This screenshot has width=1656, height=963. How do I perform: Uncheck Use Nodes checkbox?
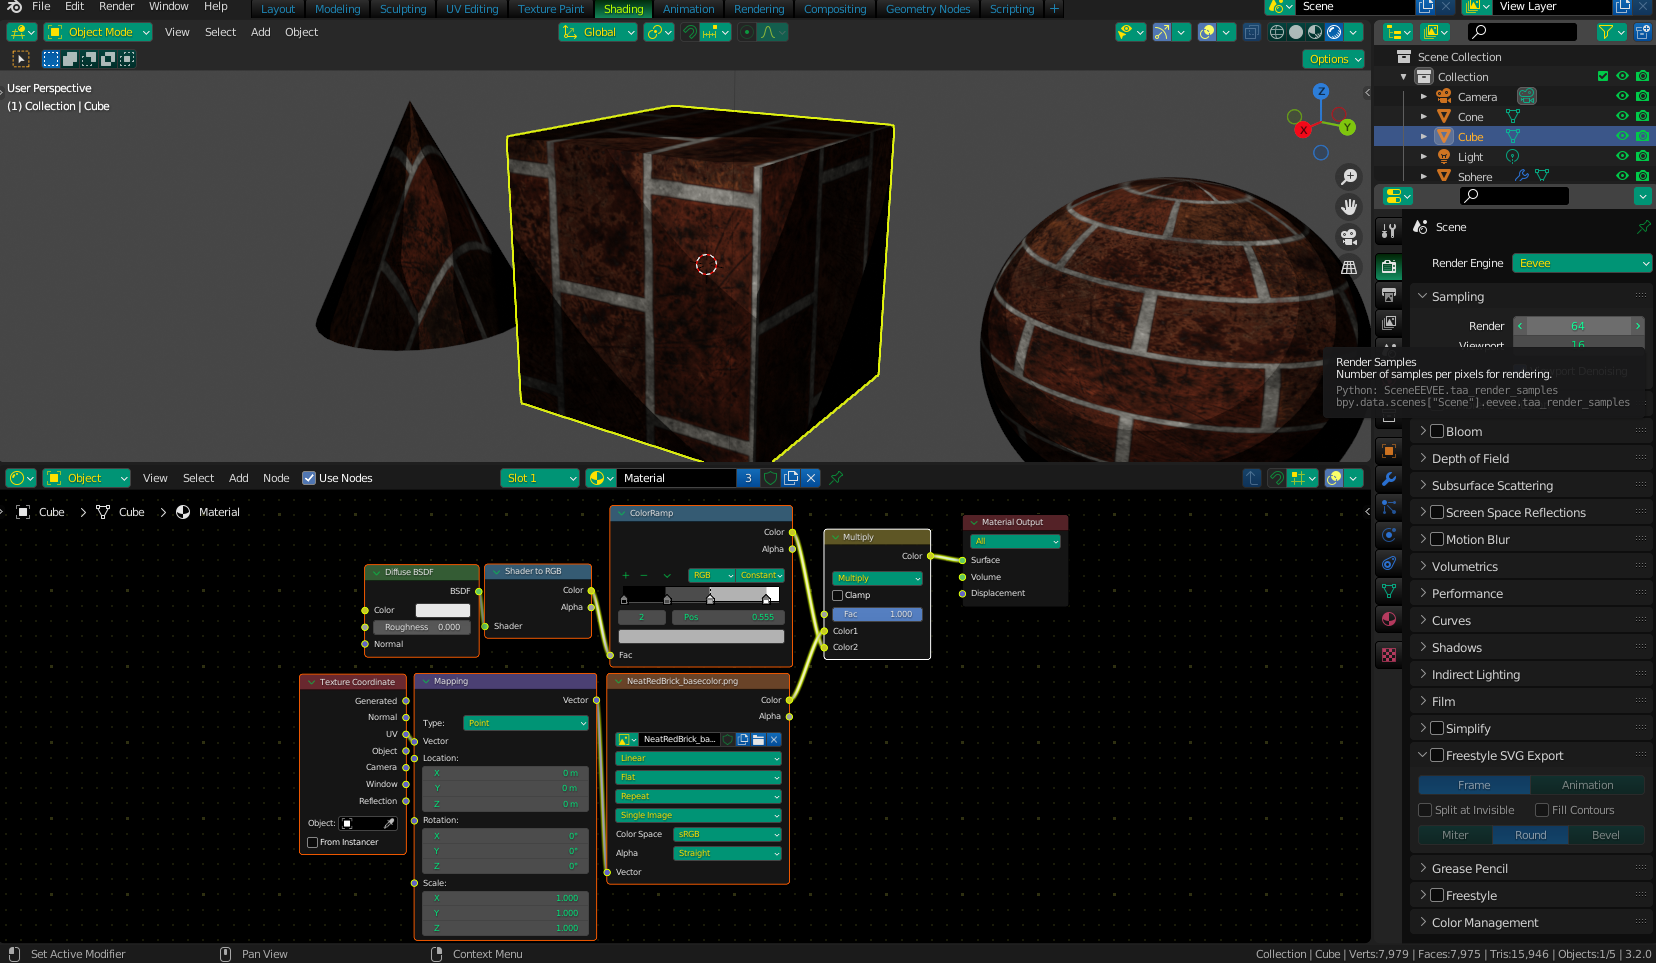[309, 478]
